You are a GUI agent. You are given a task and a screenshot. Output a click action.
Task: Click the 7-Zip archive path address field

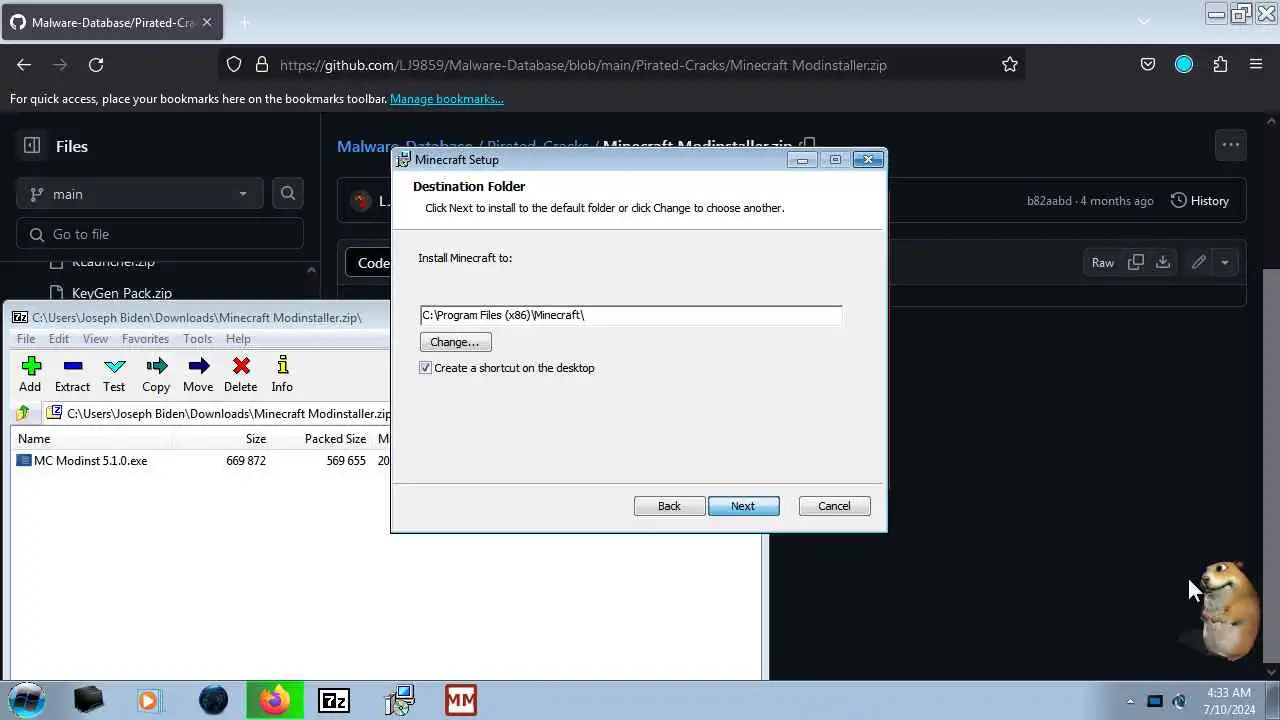(218, 413)
